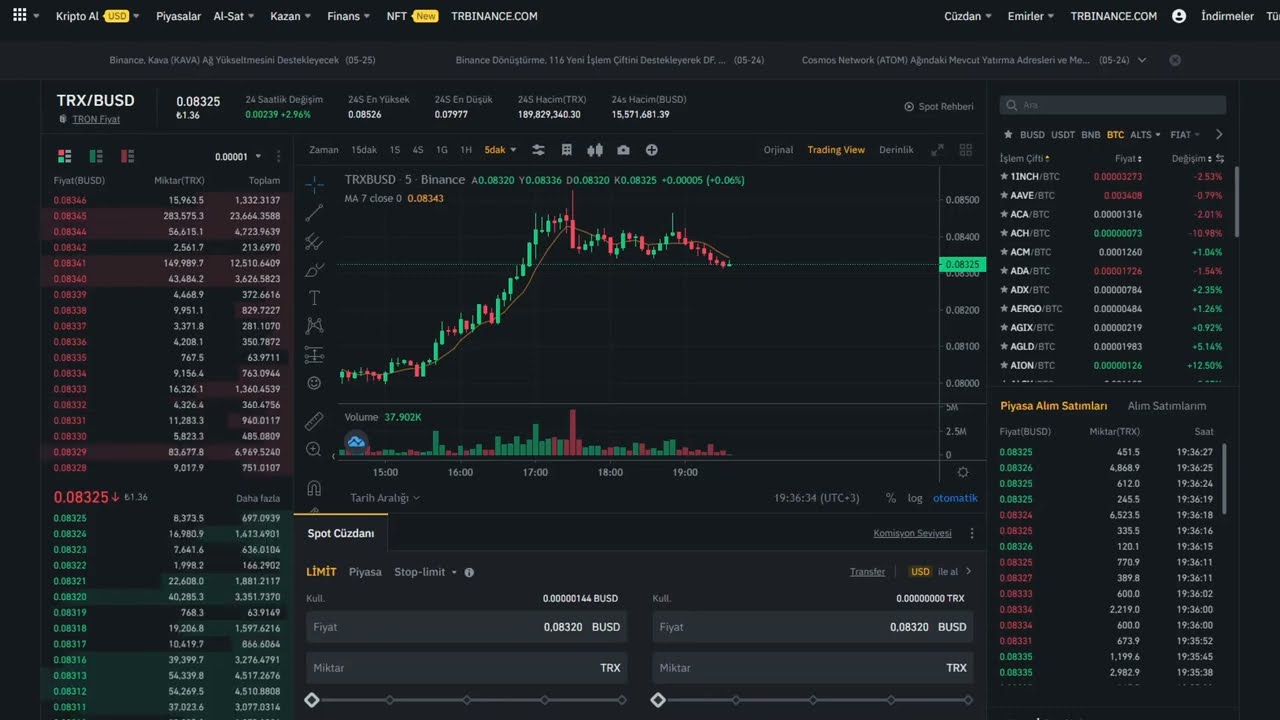
Task: Show only buy orders in order book
Action: coord(96,156)
